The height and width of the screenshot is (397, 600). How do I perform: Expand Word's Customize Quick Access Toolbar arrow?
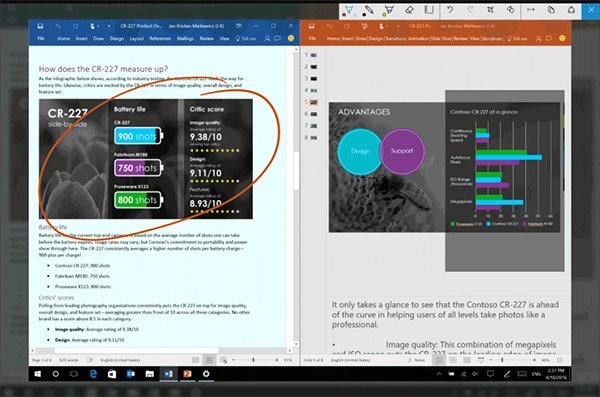point(109,26)
